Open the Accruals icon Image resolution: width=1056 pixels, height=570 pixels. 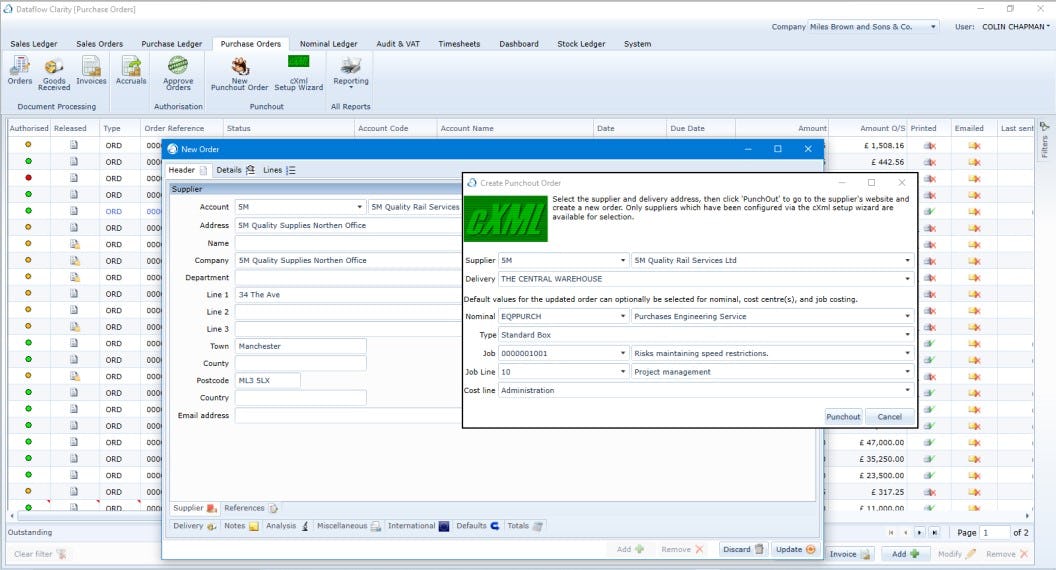[x=131, y=71]
